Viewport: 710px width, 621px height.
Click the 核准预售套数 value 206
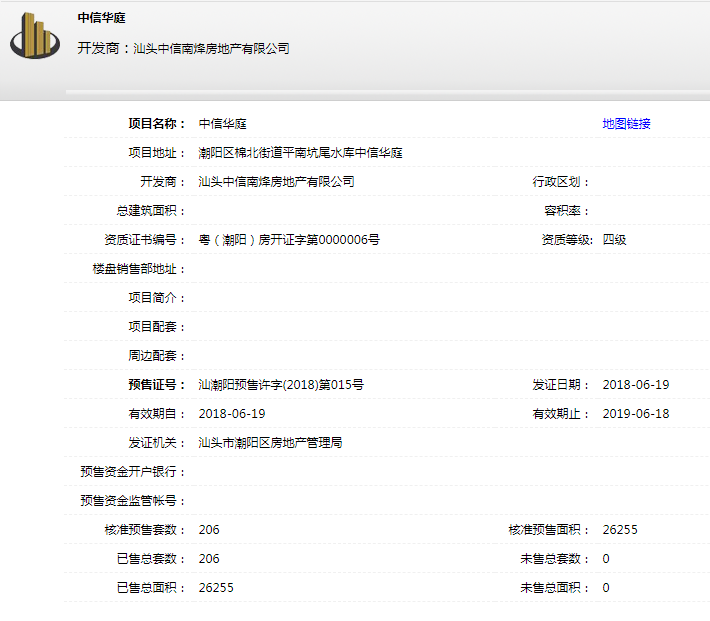click(209, 530)
